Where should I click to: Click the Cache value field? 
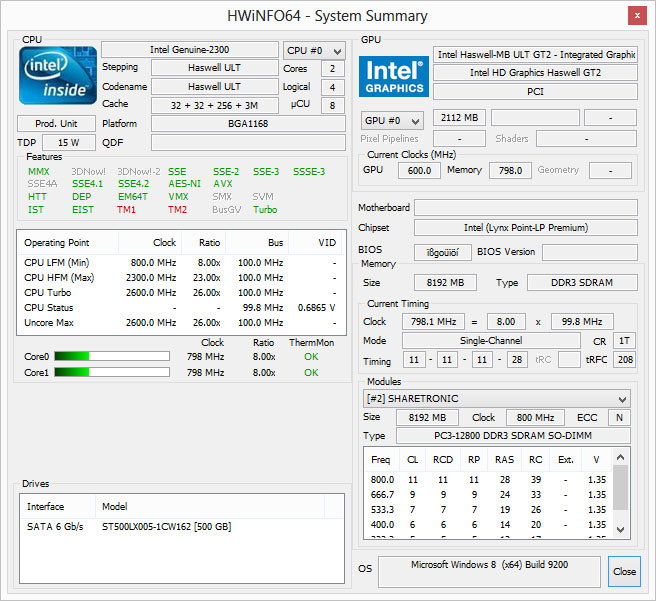coord(214,105)
